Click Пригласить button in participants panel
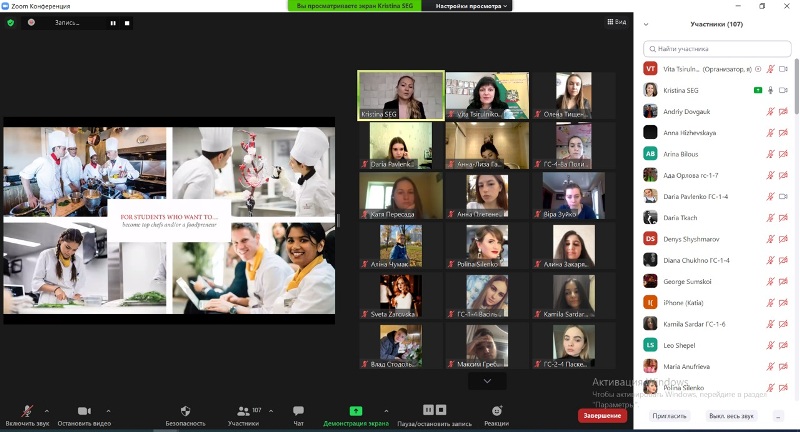The width and height of the screenshot is (800, 432). (669, 416)
